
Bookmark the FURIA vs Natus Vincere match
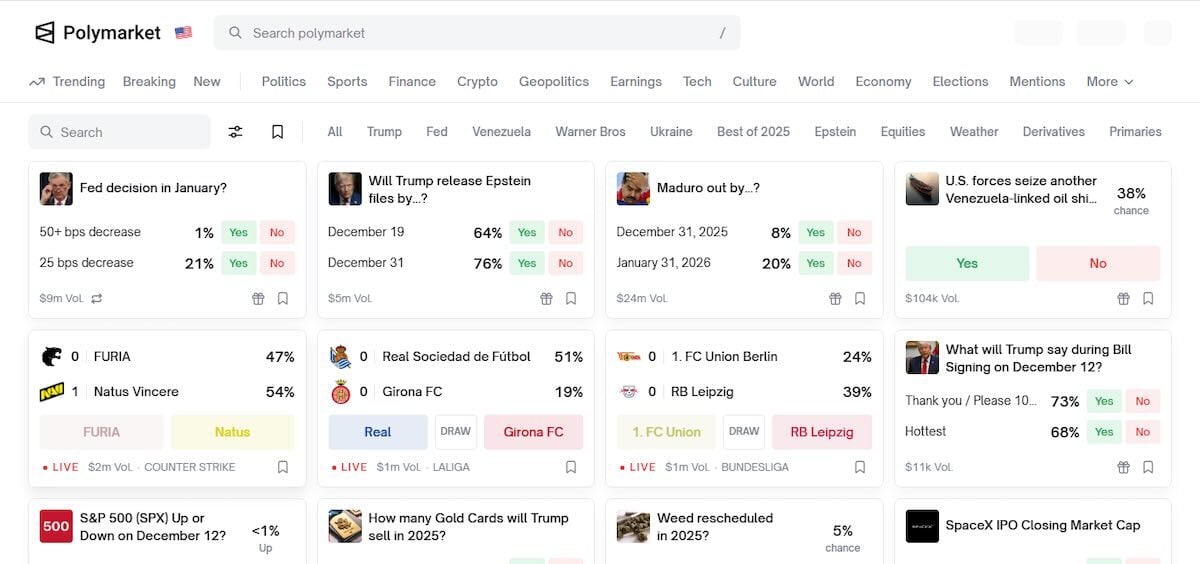[283, 467]
